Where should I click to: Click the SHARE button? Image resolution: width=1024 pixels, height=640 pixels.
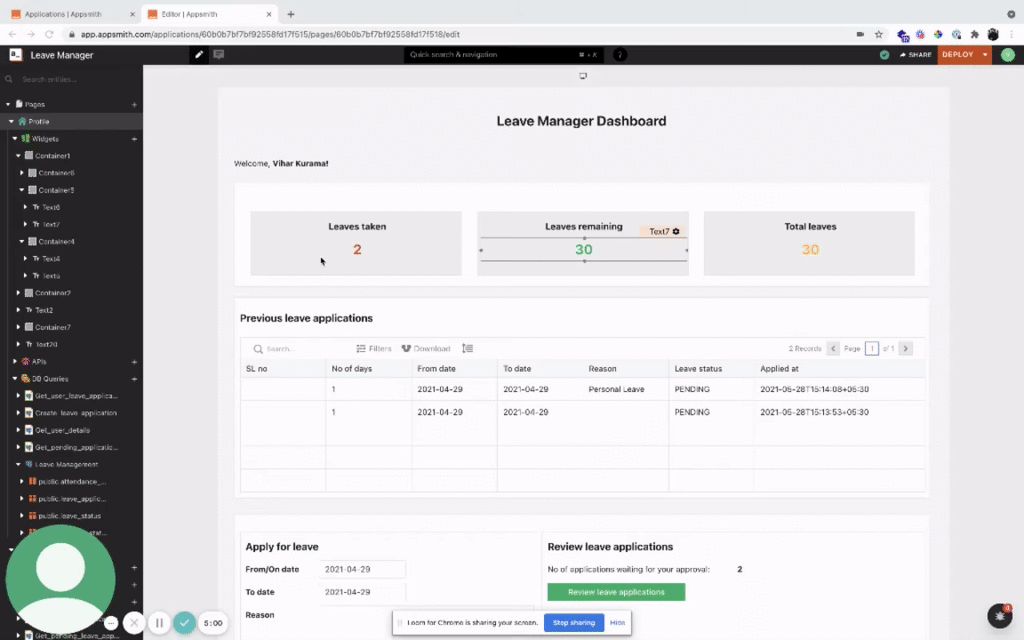tap(916, 55)
